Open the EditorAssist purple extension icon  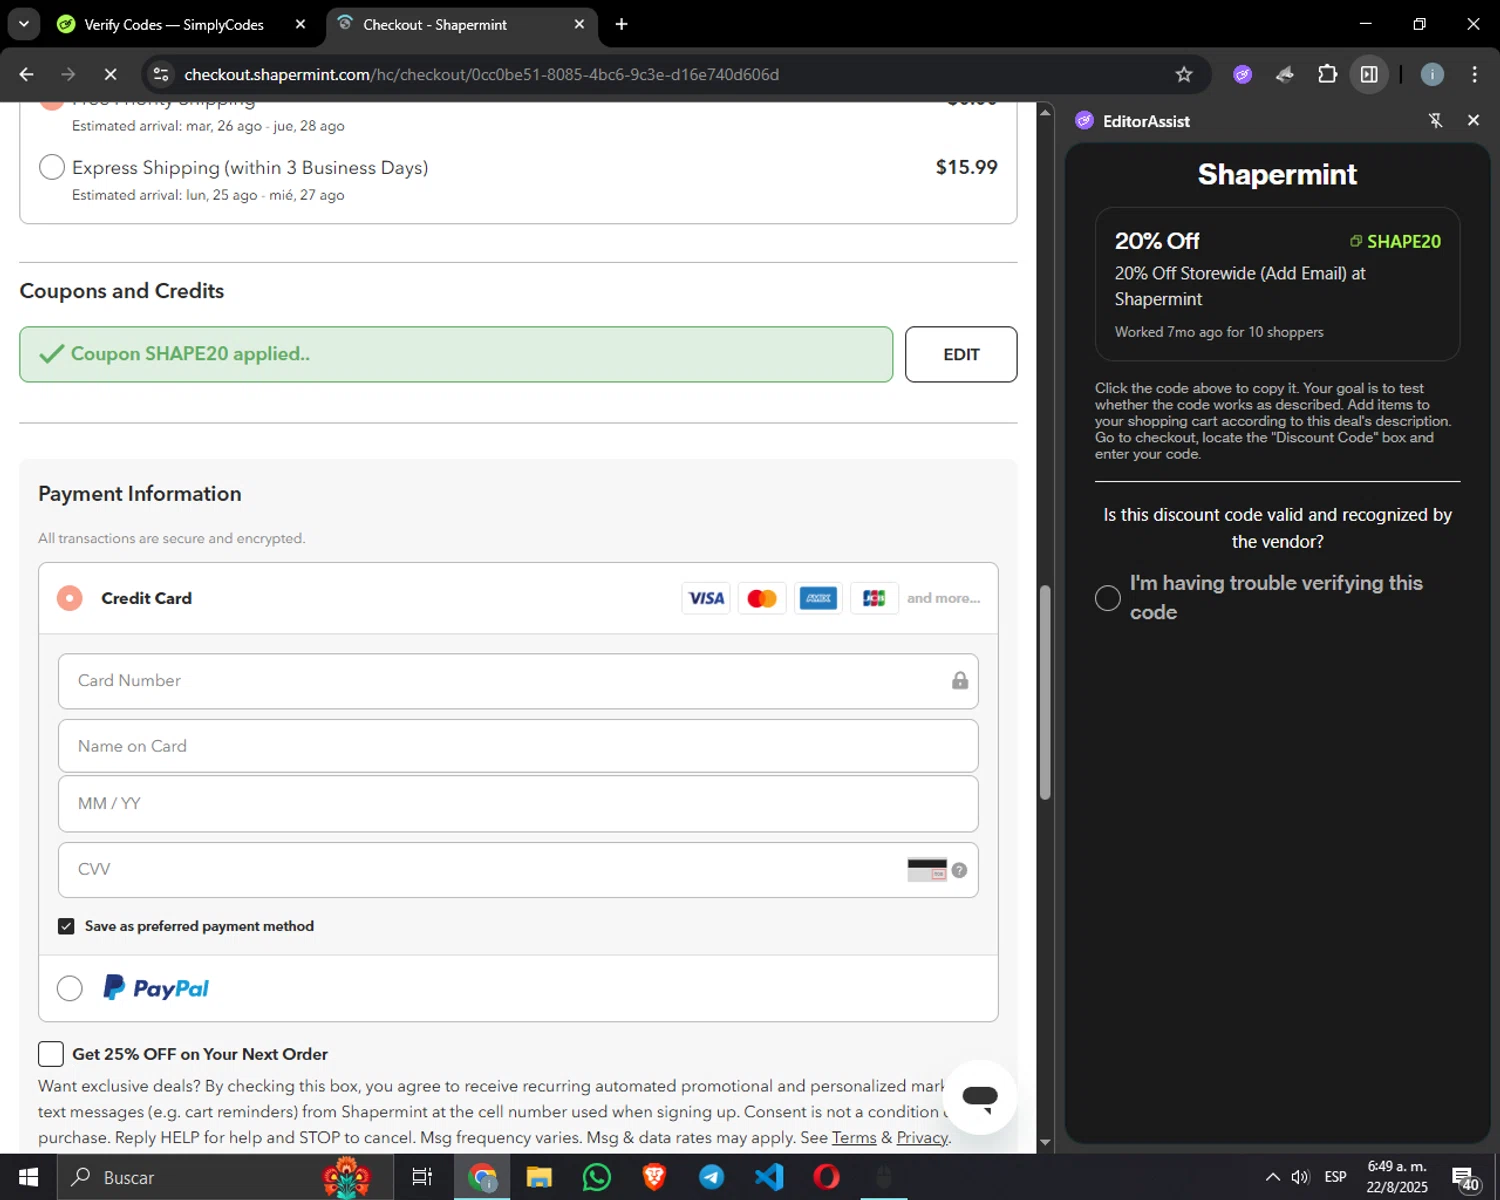pyautogui.click(x=1242, y=74)
